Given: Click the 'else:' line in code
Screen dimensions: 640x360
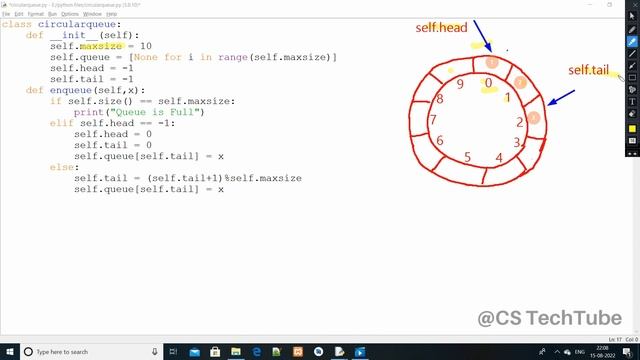Looking at the screenshot, I should (64, 167).
